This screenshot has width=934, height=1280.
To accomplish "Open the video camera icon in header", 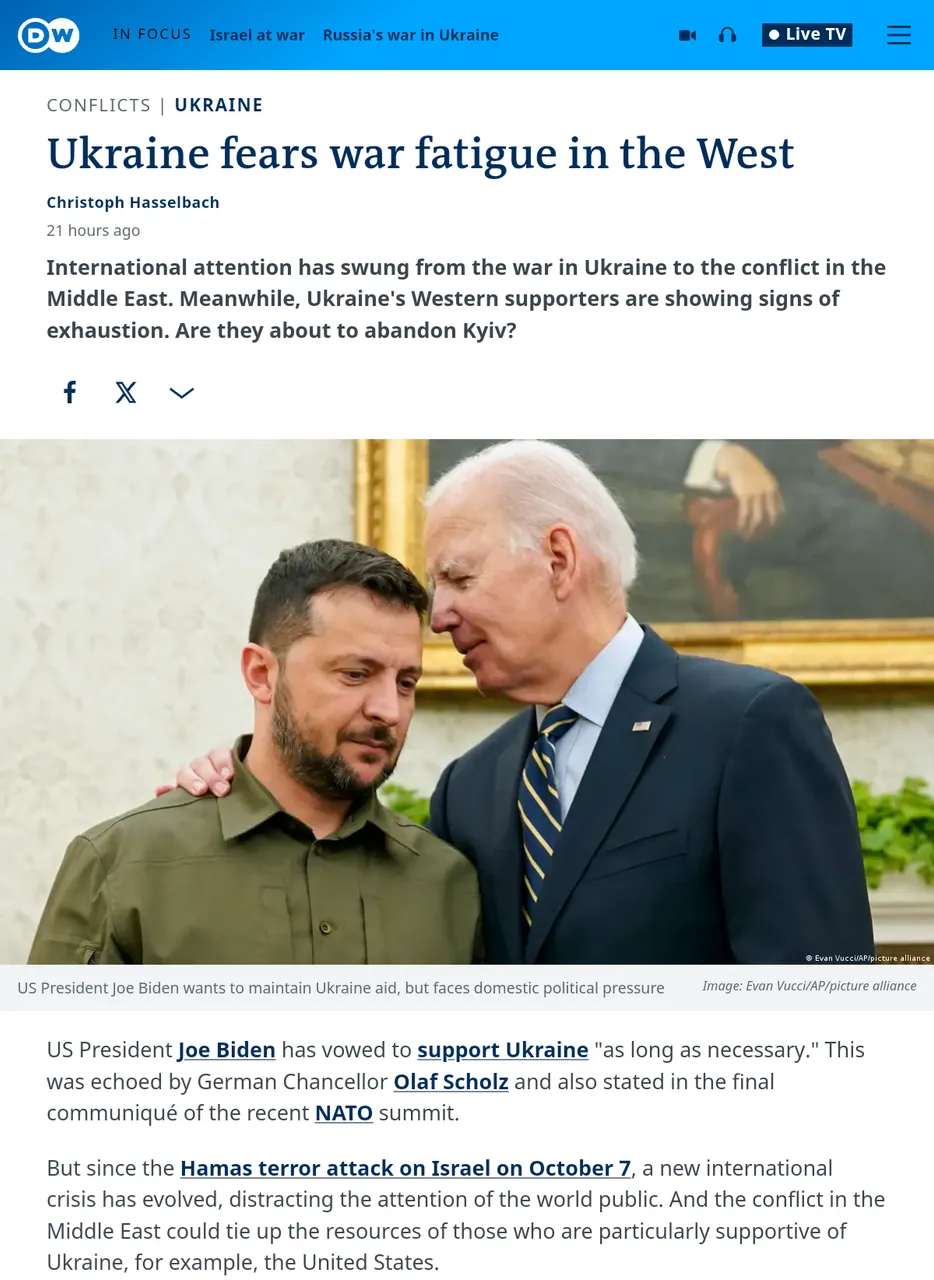I will pos(687,35).
